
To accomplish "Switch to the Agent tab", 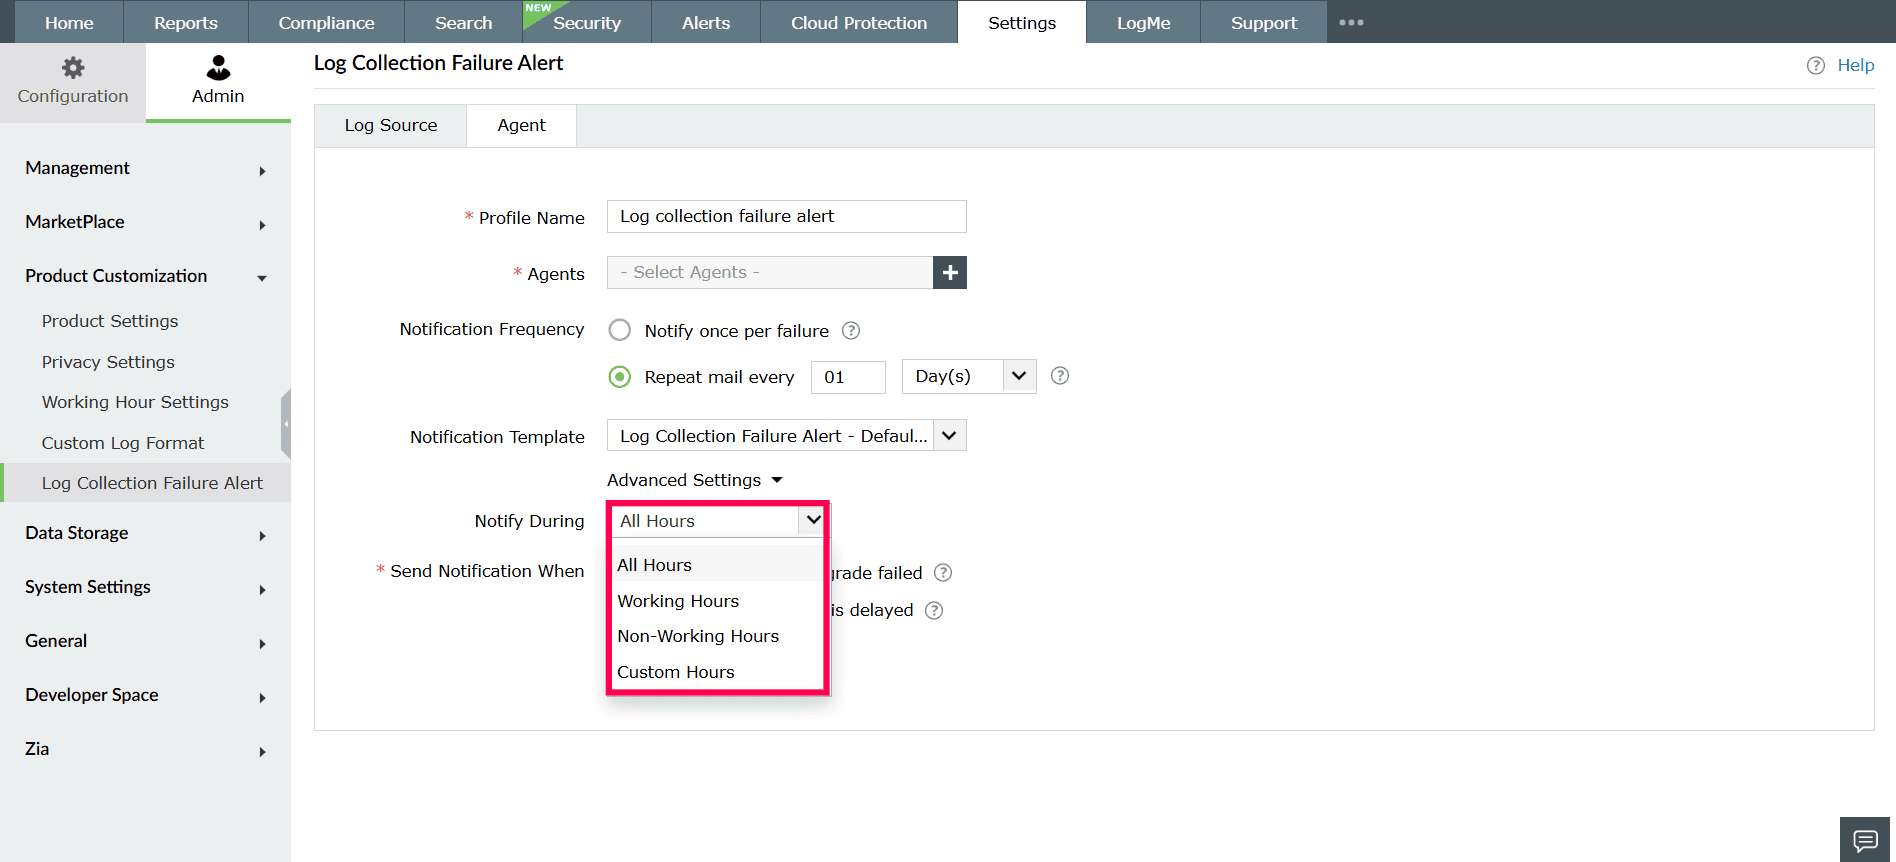I will (521, 125).
